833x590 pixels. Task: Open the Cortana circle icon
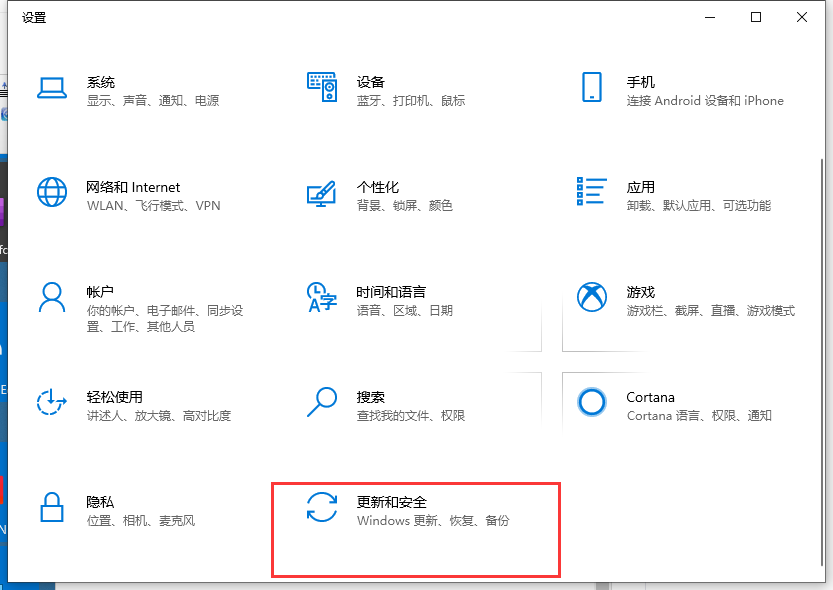tap(592, 402)
